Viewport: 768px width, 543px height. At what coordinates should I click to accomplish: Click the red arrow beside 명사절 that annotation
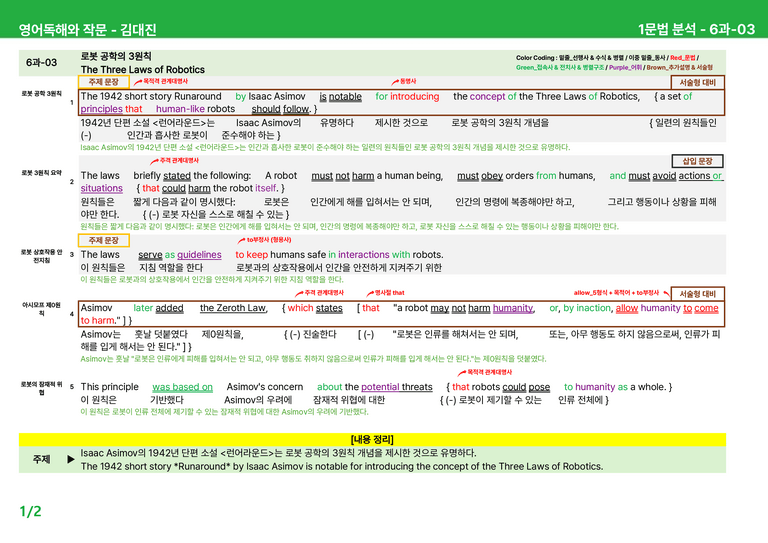point(370,293)
